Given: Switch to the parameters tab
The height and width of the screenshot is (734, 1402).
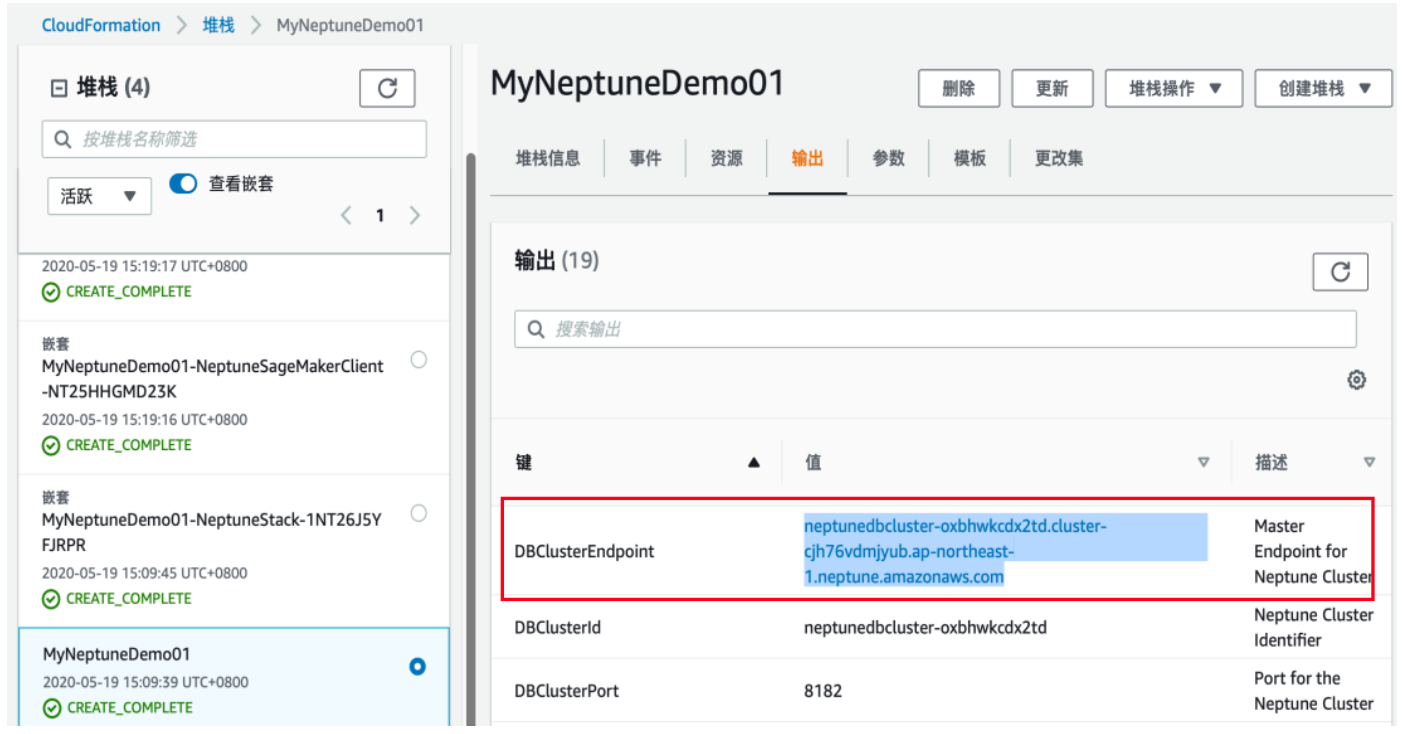Looking at the screenshot, I should tap(889, 158).
